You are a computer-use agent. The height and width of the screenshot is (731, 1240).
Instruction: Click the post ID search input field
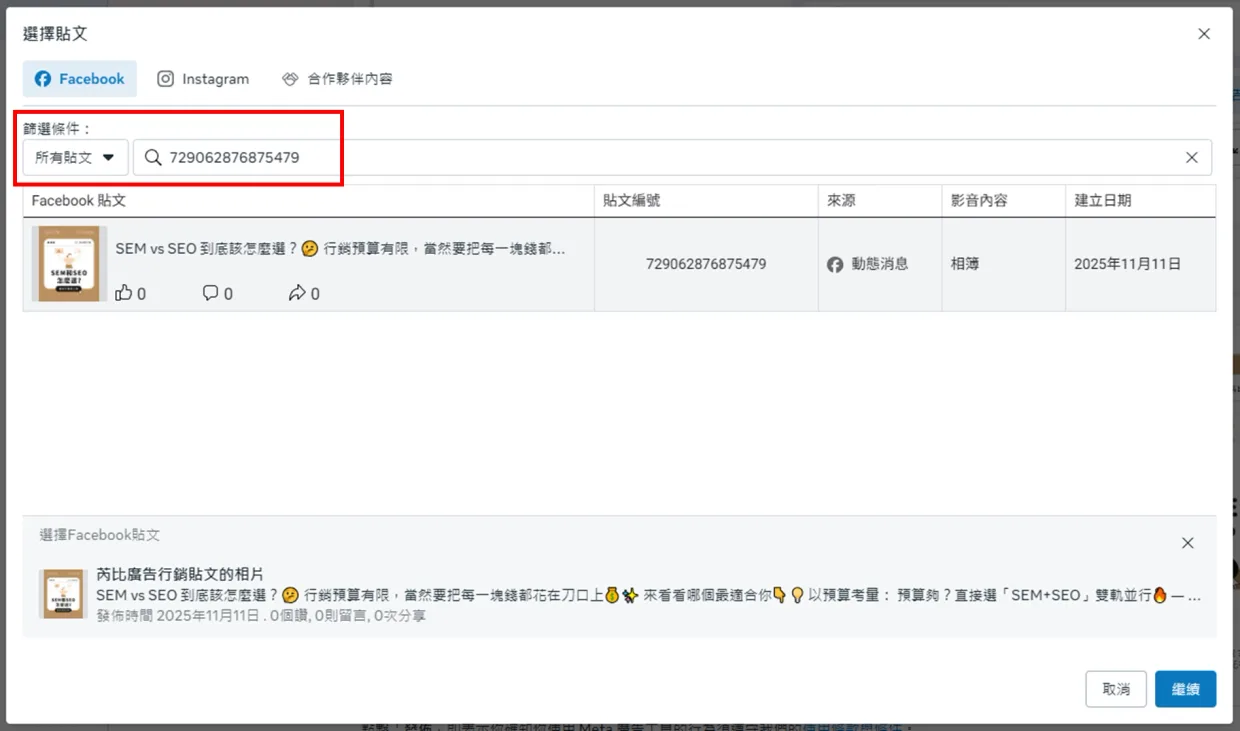(672, 157)
